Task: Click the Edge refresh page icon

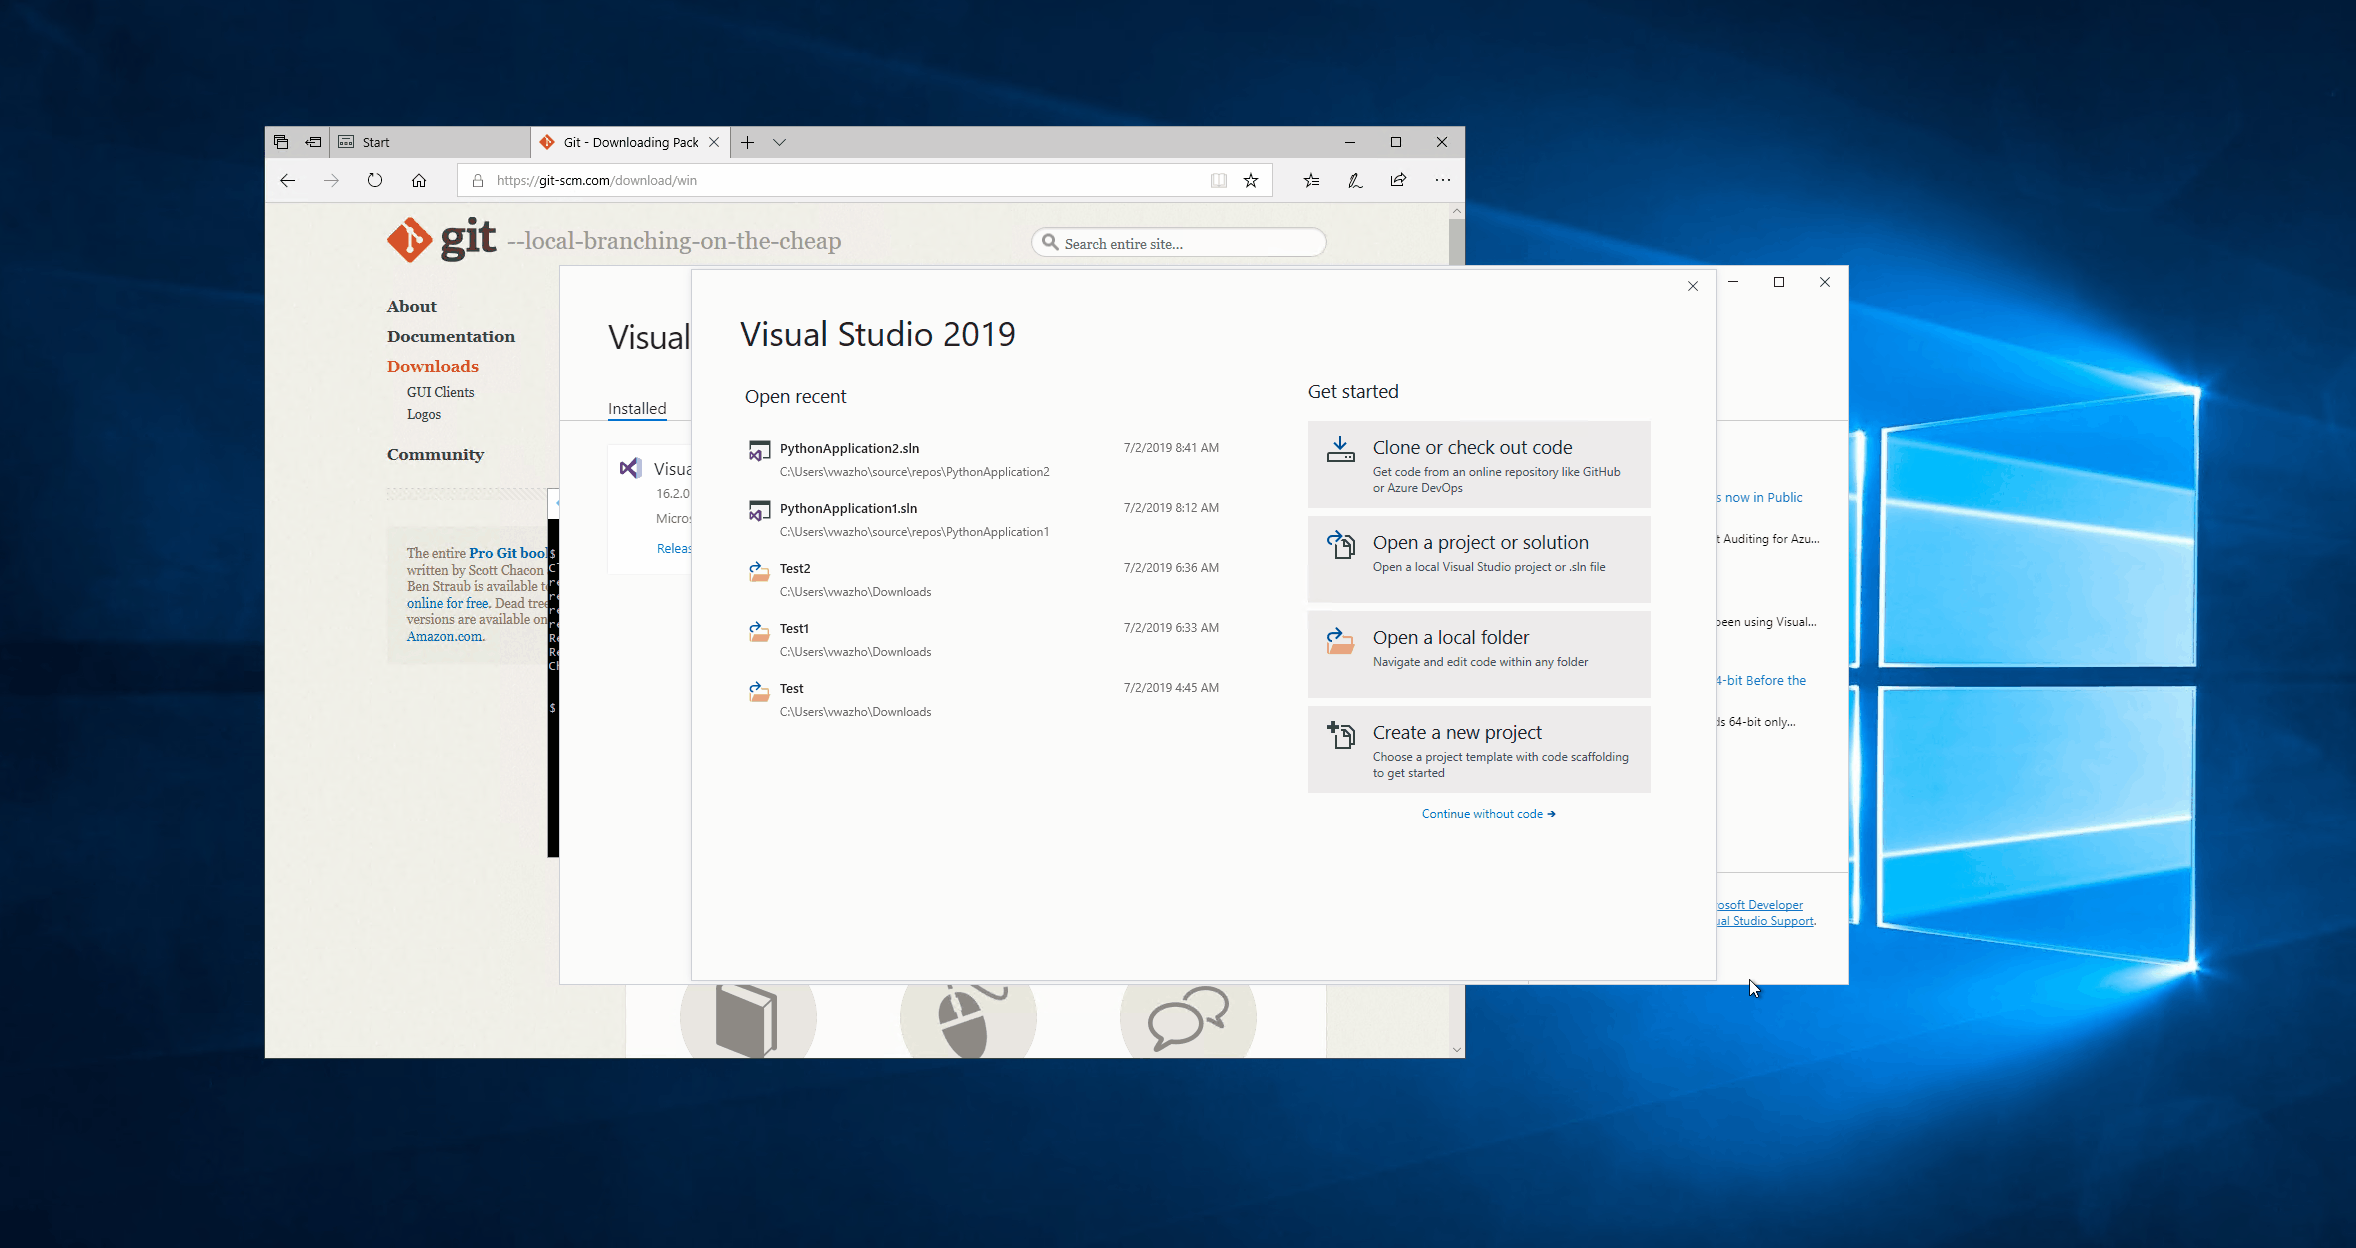Action: click(x=375, y=180)
